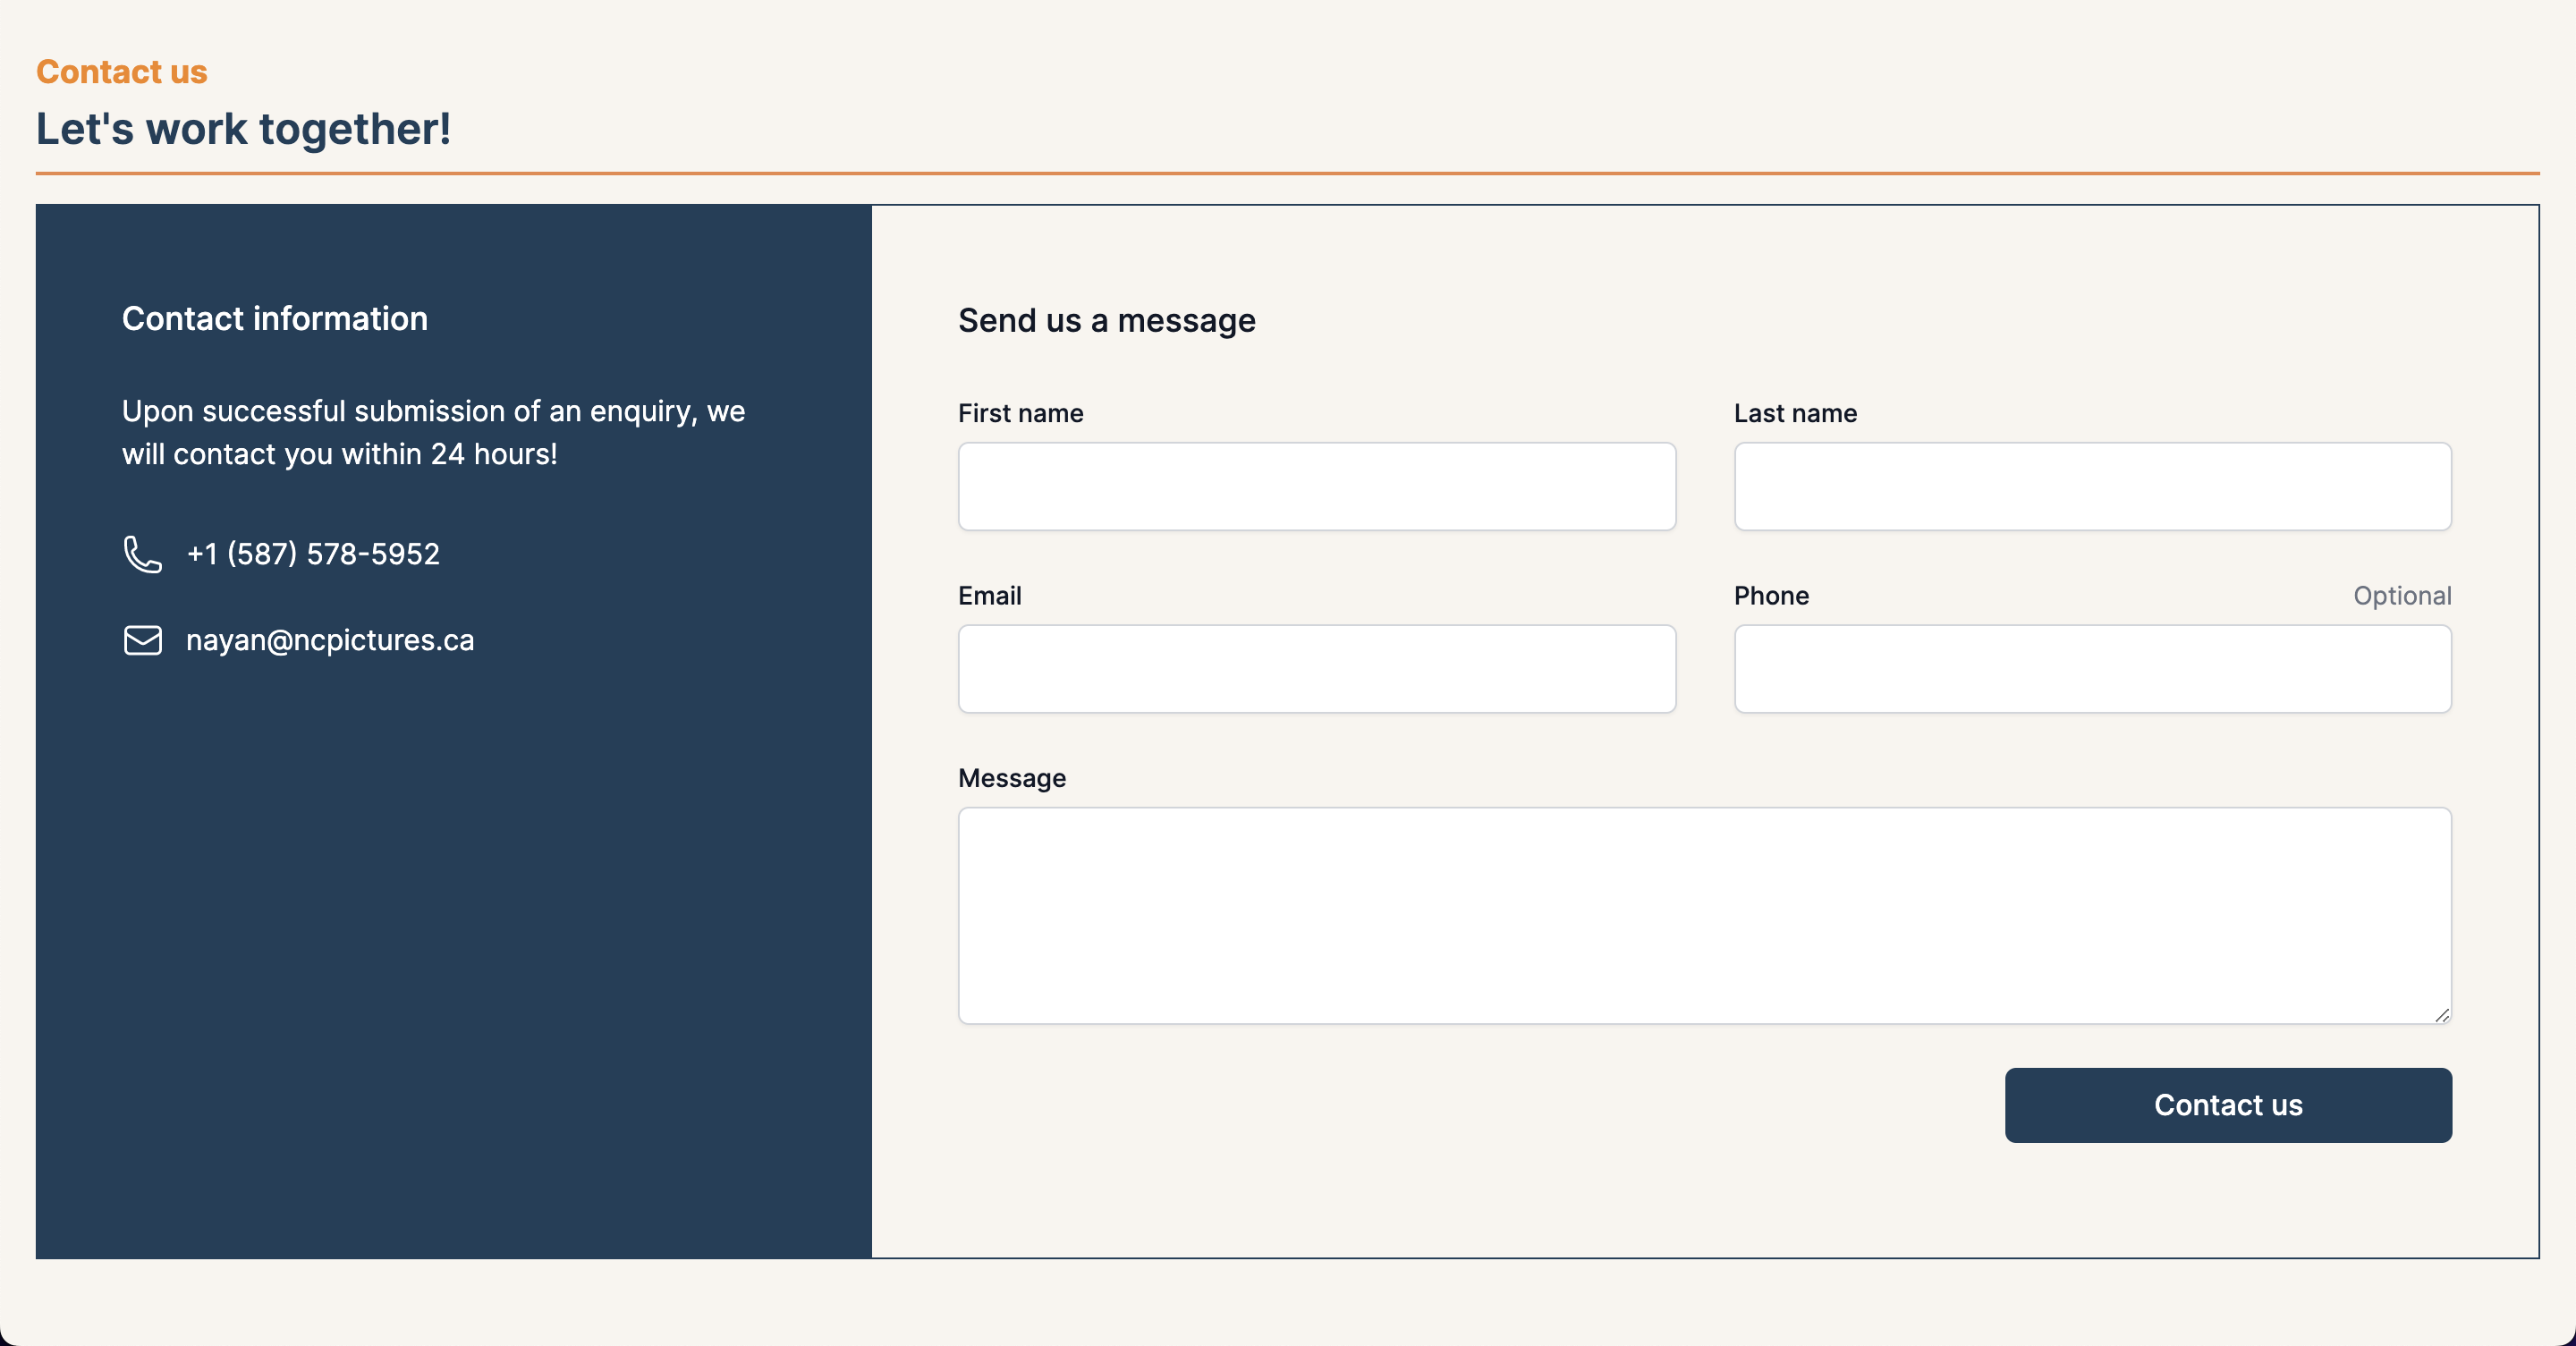Image resolution: width=2576 pixels, height=1346 pixels.
Task: Select the Phone input field
Action: (2093, 669)
